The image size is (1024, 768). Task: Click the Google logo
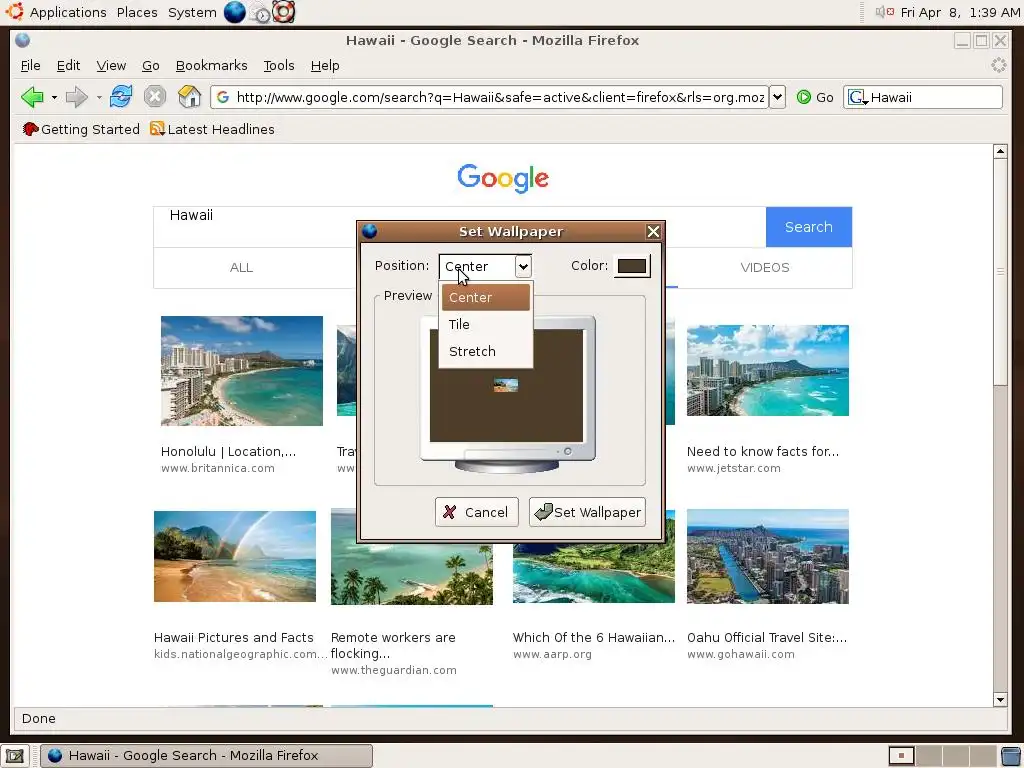503,178
